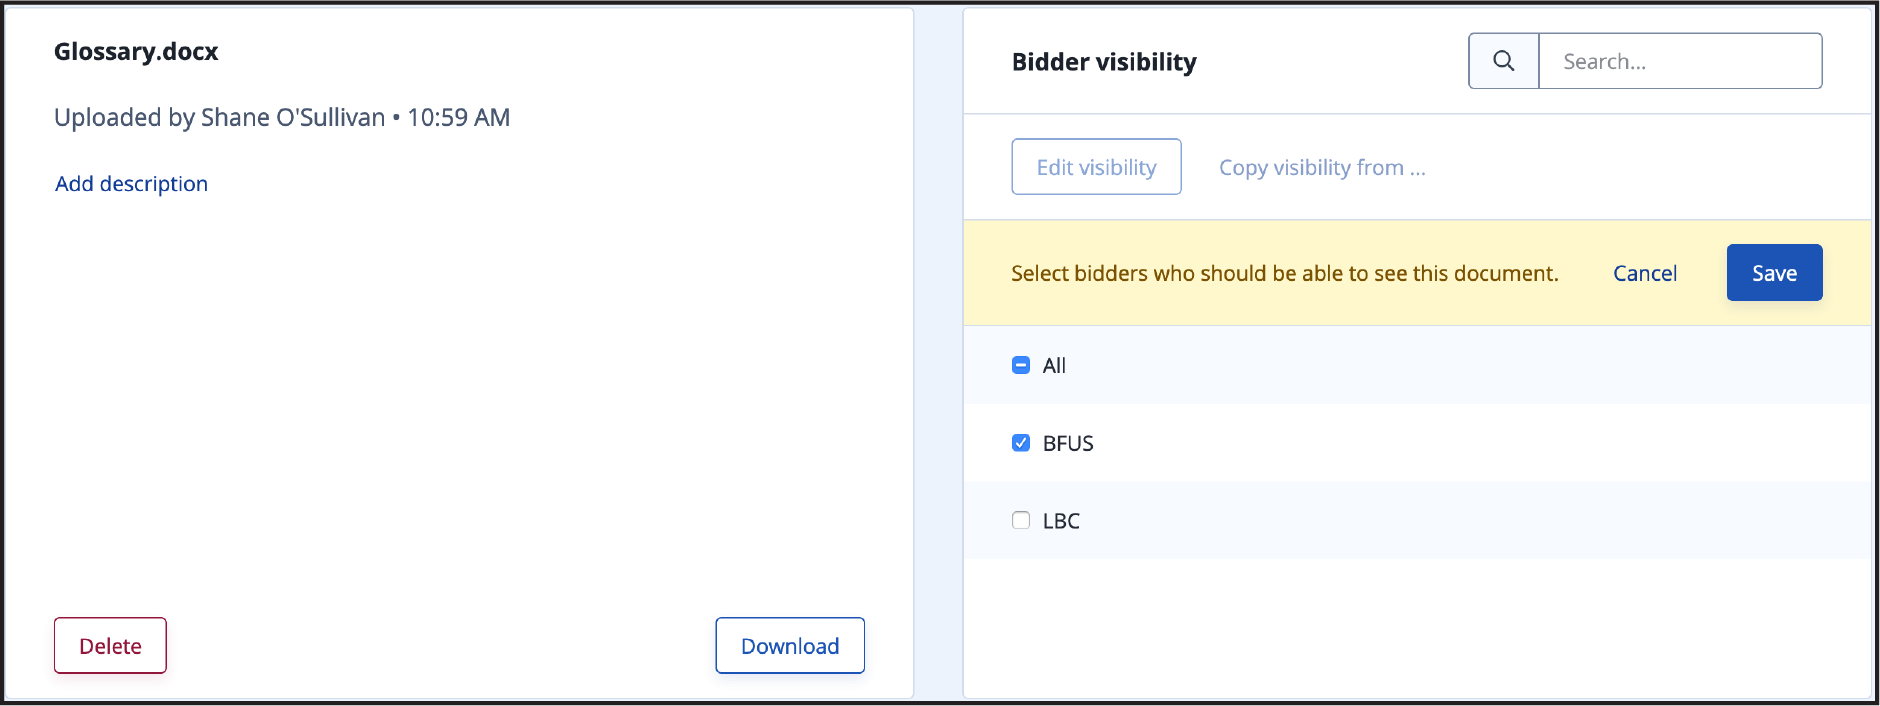Click the BFUS label text

point(1068,443)
